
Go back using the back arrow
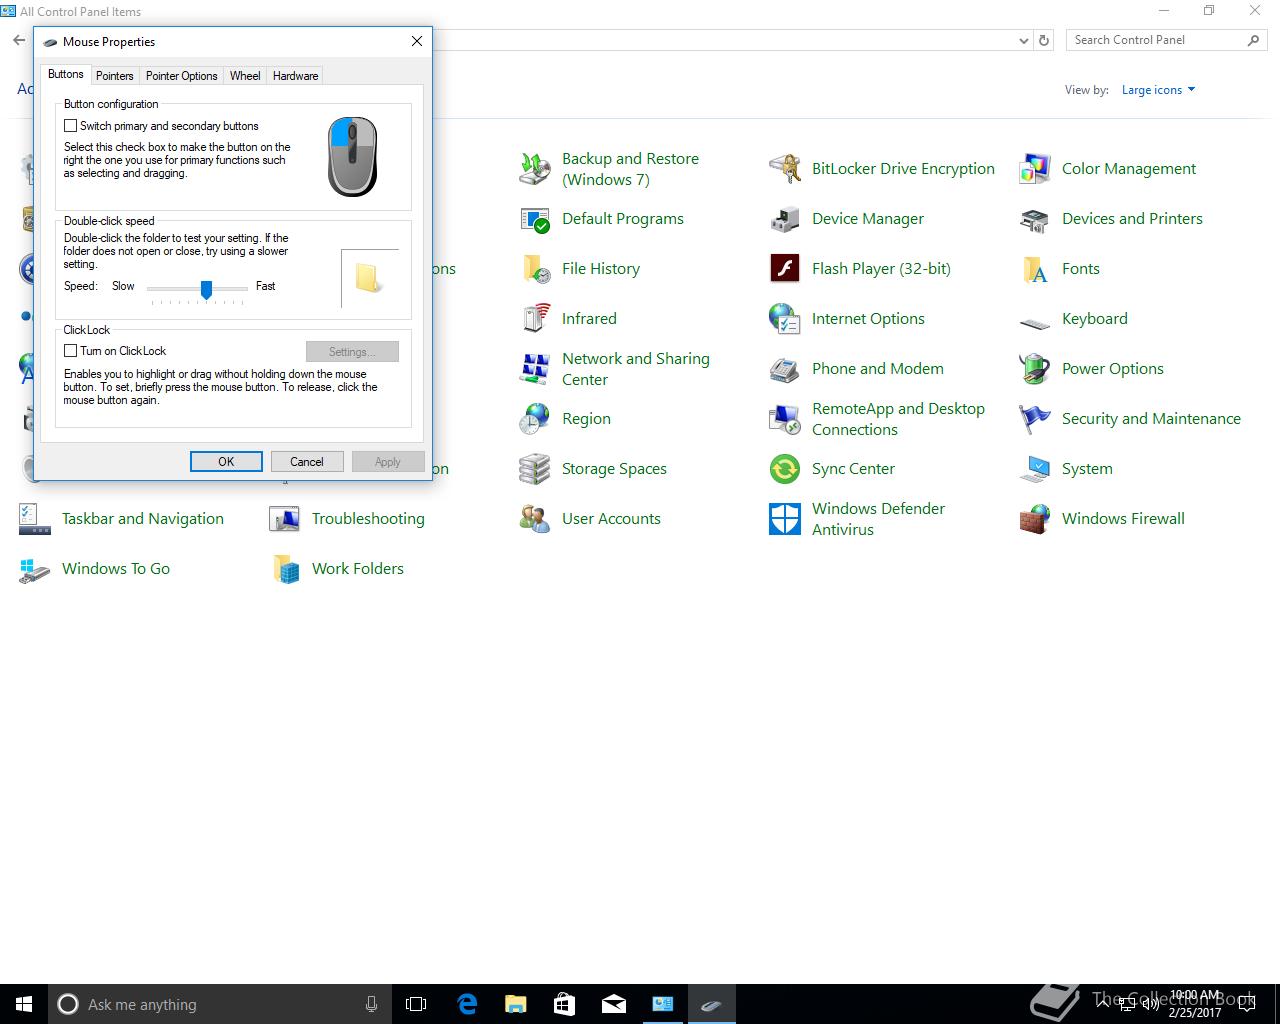(19, 41)
